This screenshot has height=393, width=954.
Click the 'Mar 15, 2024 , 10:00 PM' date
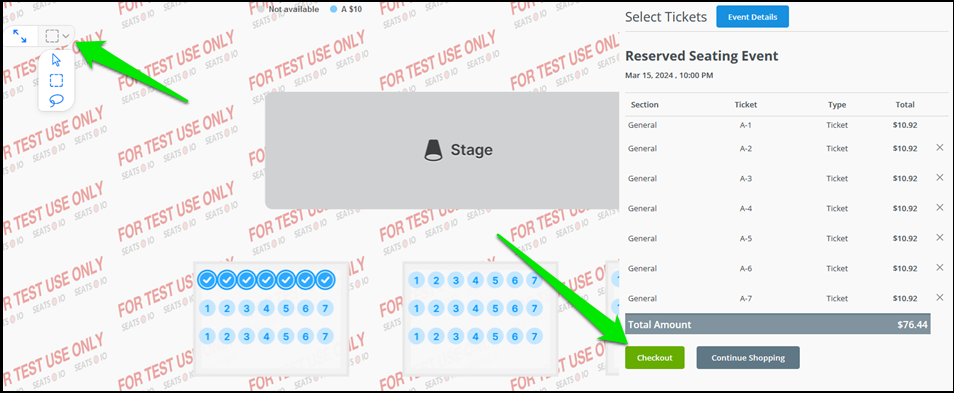click(669, 75)
